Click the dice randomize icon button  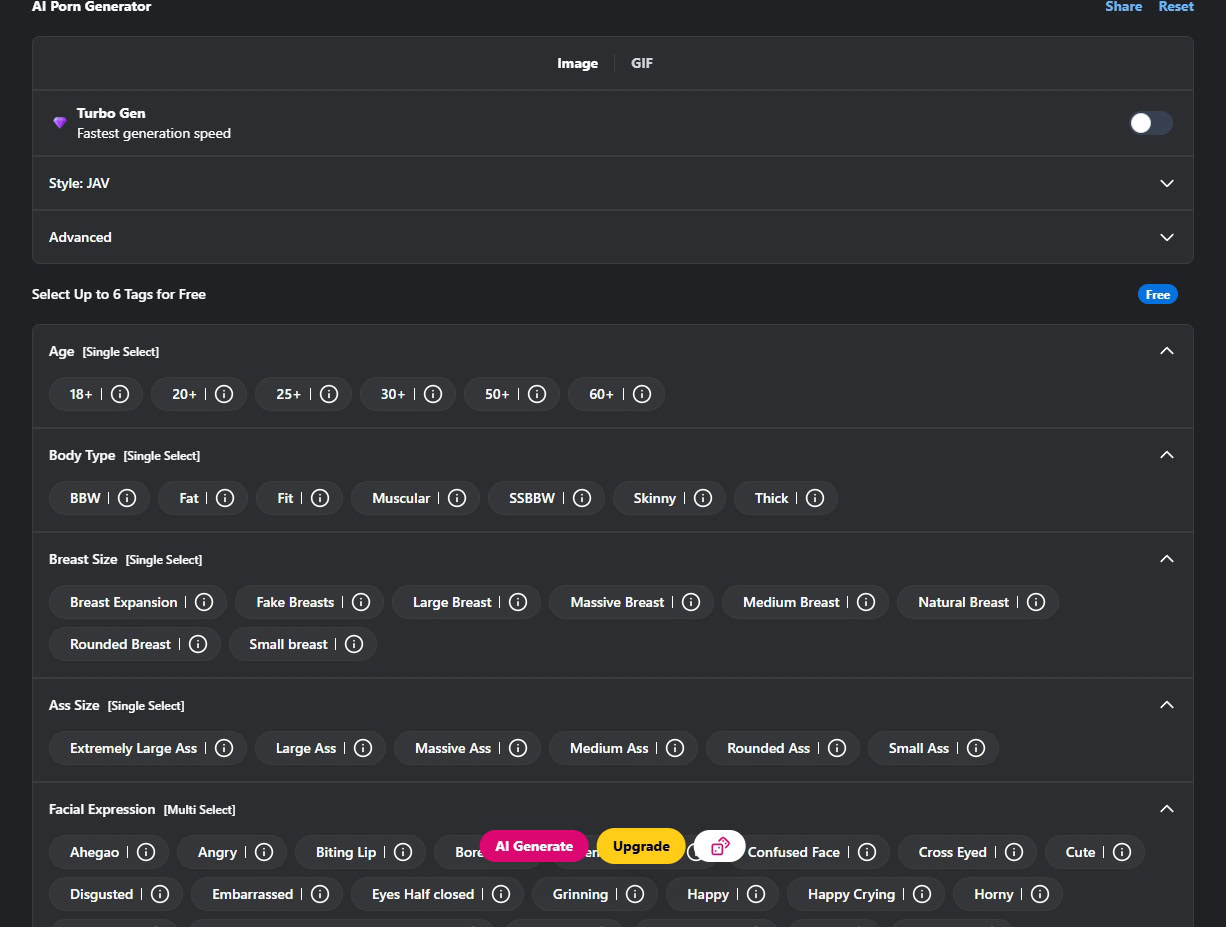coord(720,846)
